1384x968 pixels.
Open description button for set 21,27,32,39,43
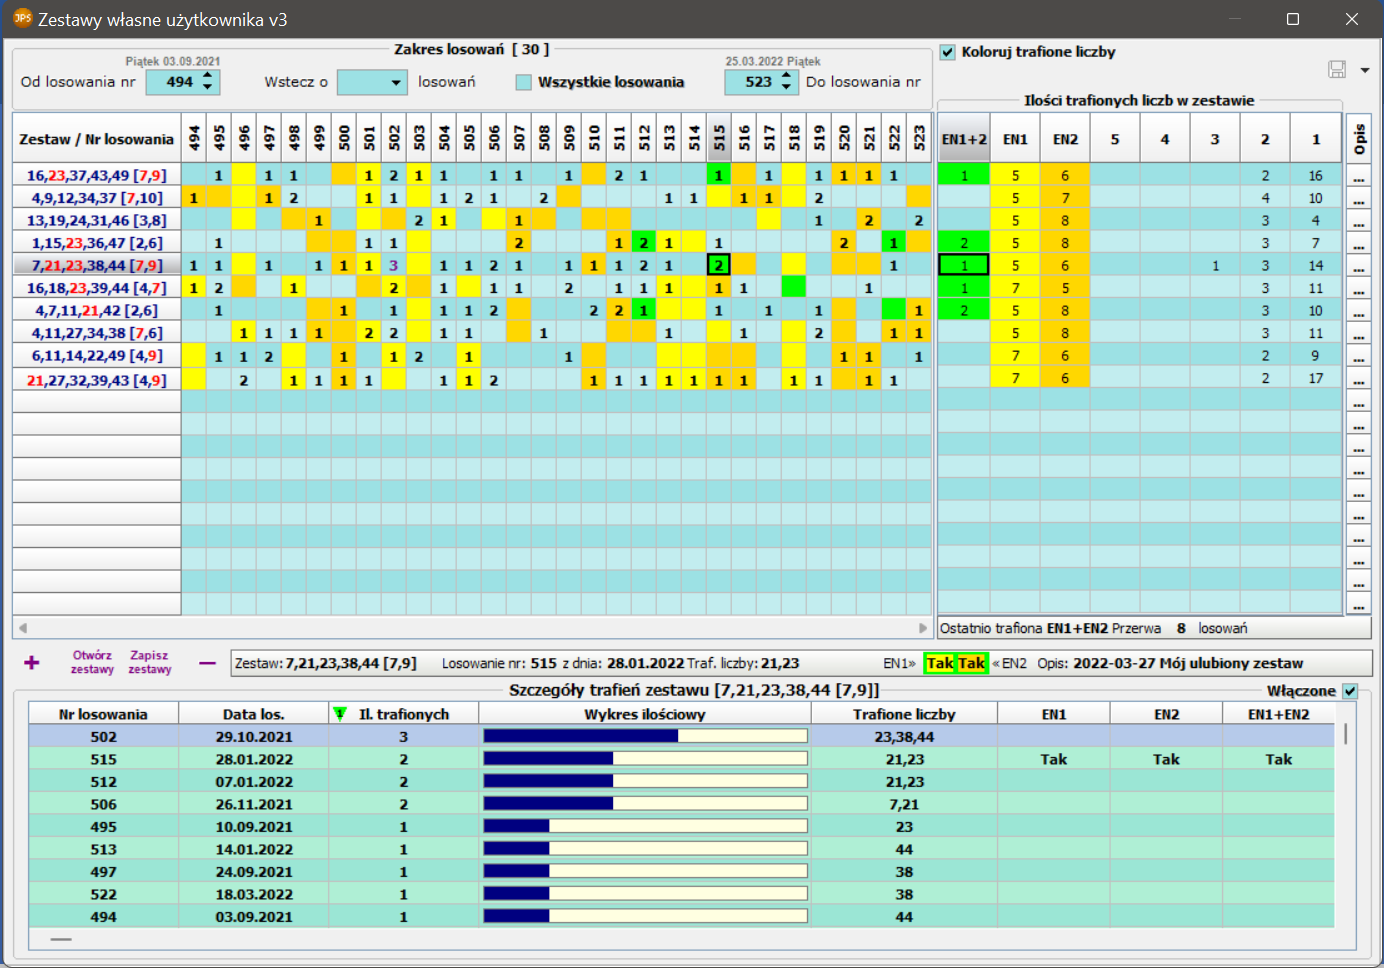click(1358, 379)
